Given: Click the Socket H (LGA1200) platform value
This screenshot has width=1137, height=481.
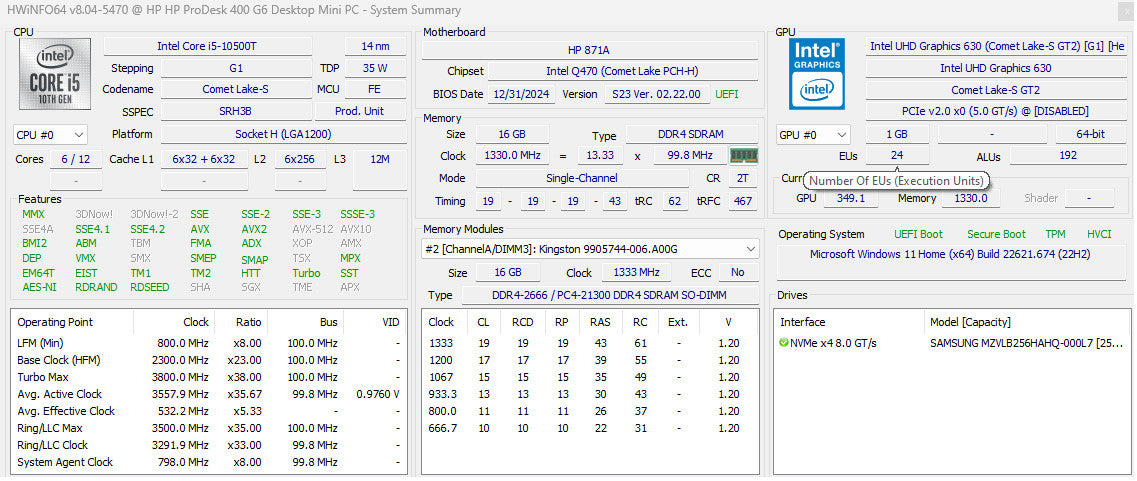Looking at the screenshot, I should 284,134.
